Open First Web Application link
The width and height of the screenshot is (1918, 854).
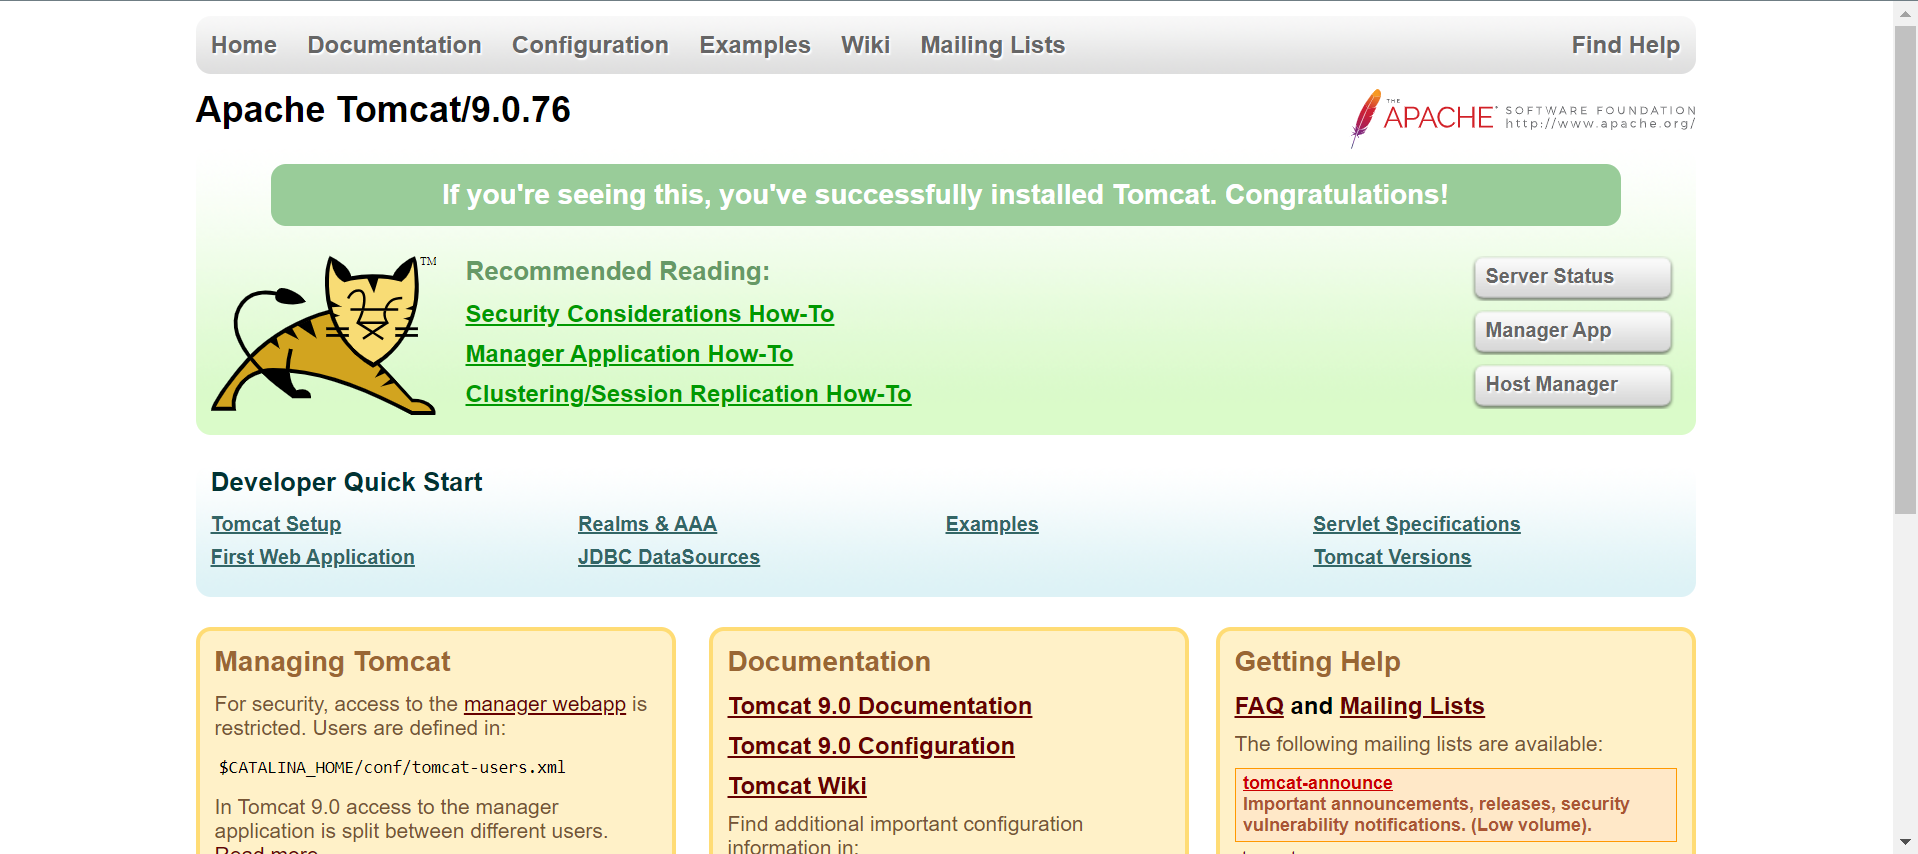click(312, 557)
